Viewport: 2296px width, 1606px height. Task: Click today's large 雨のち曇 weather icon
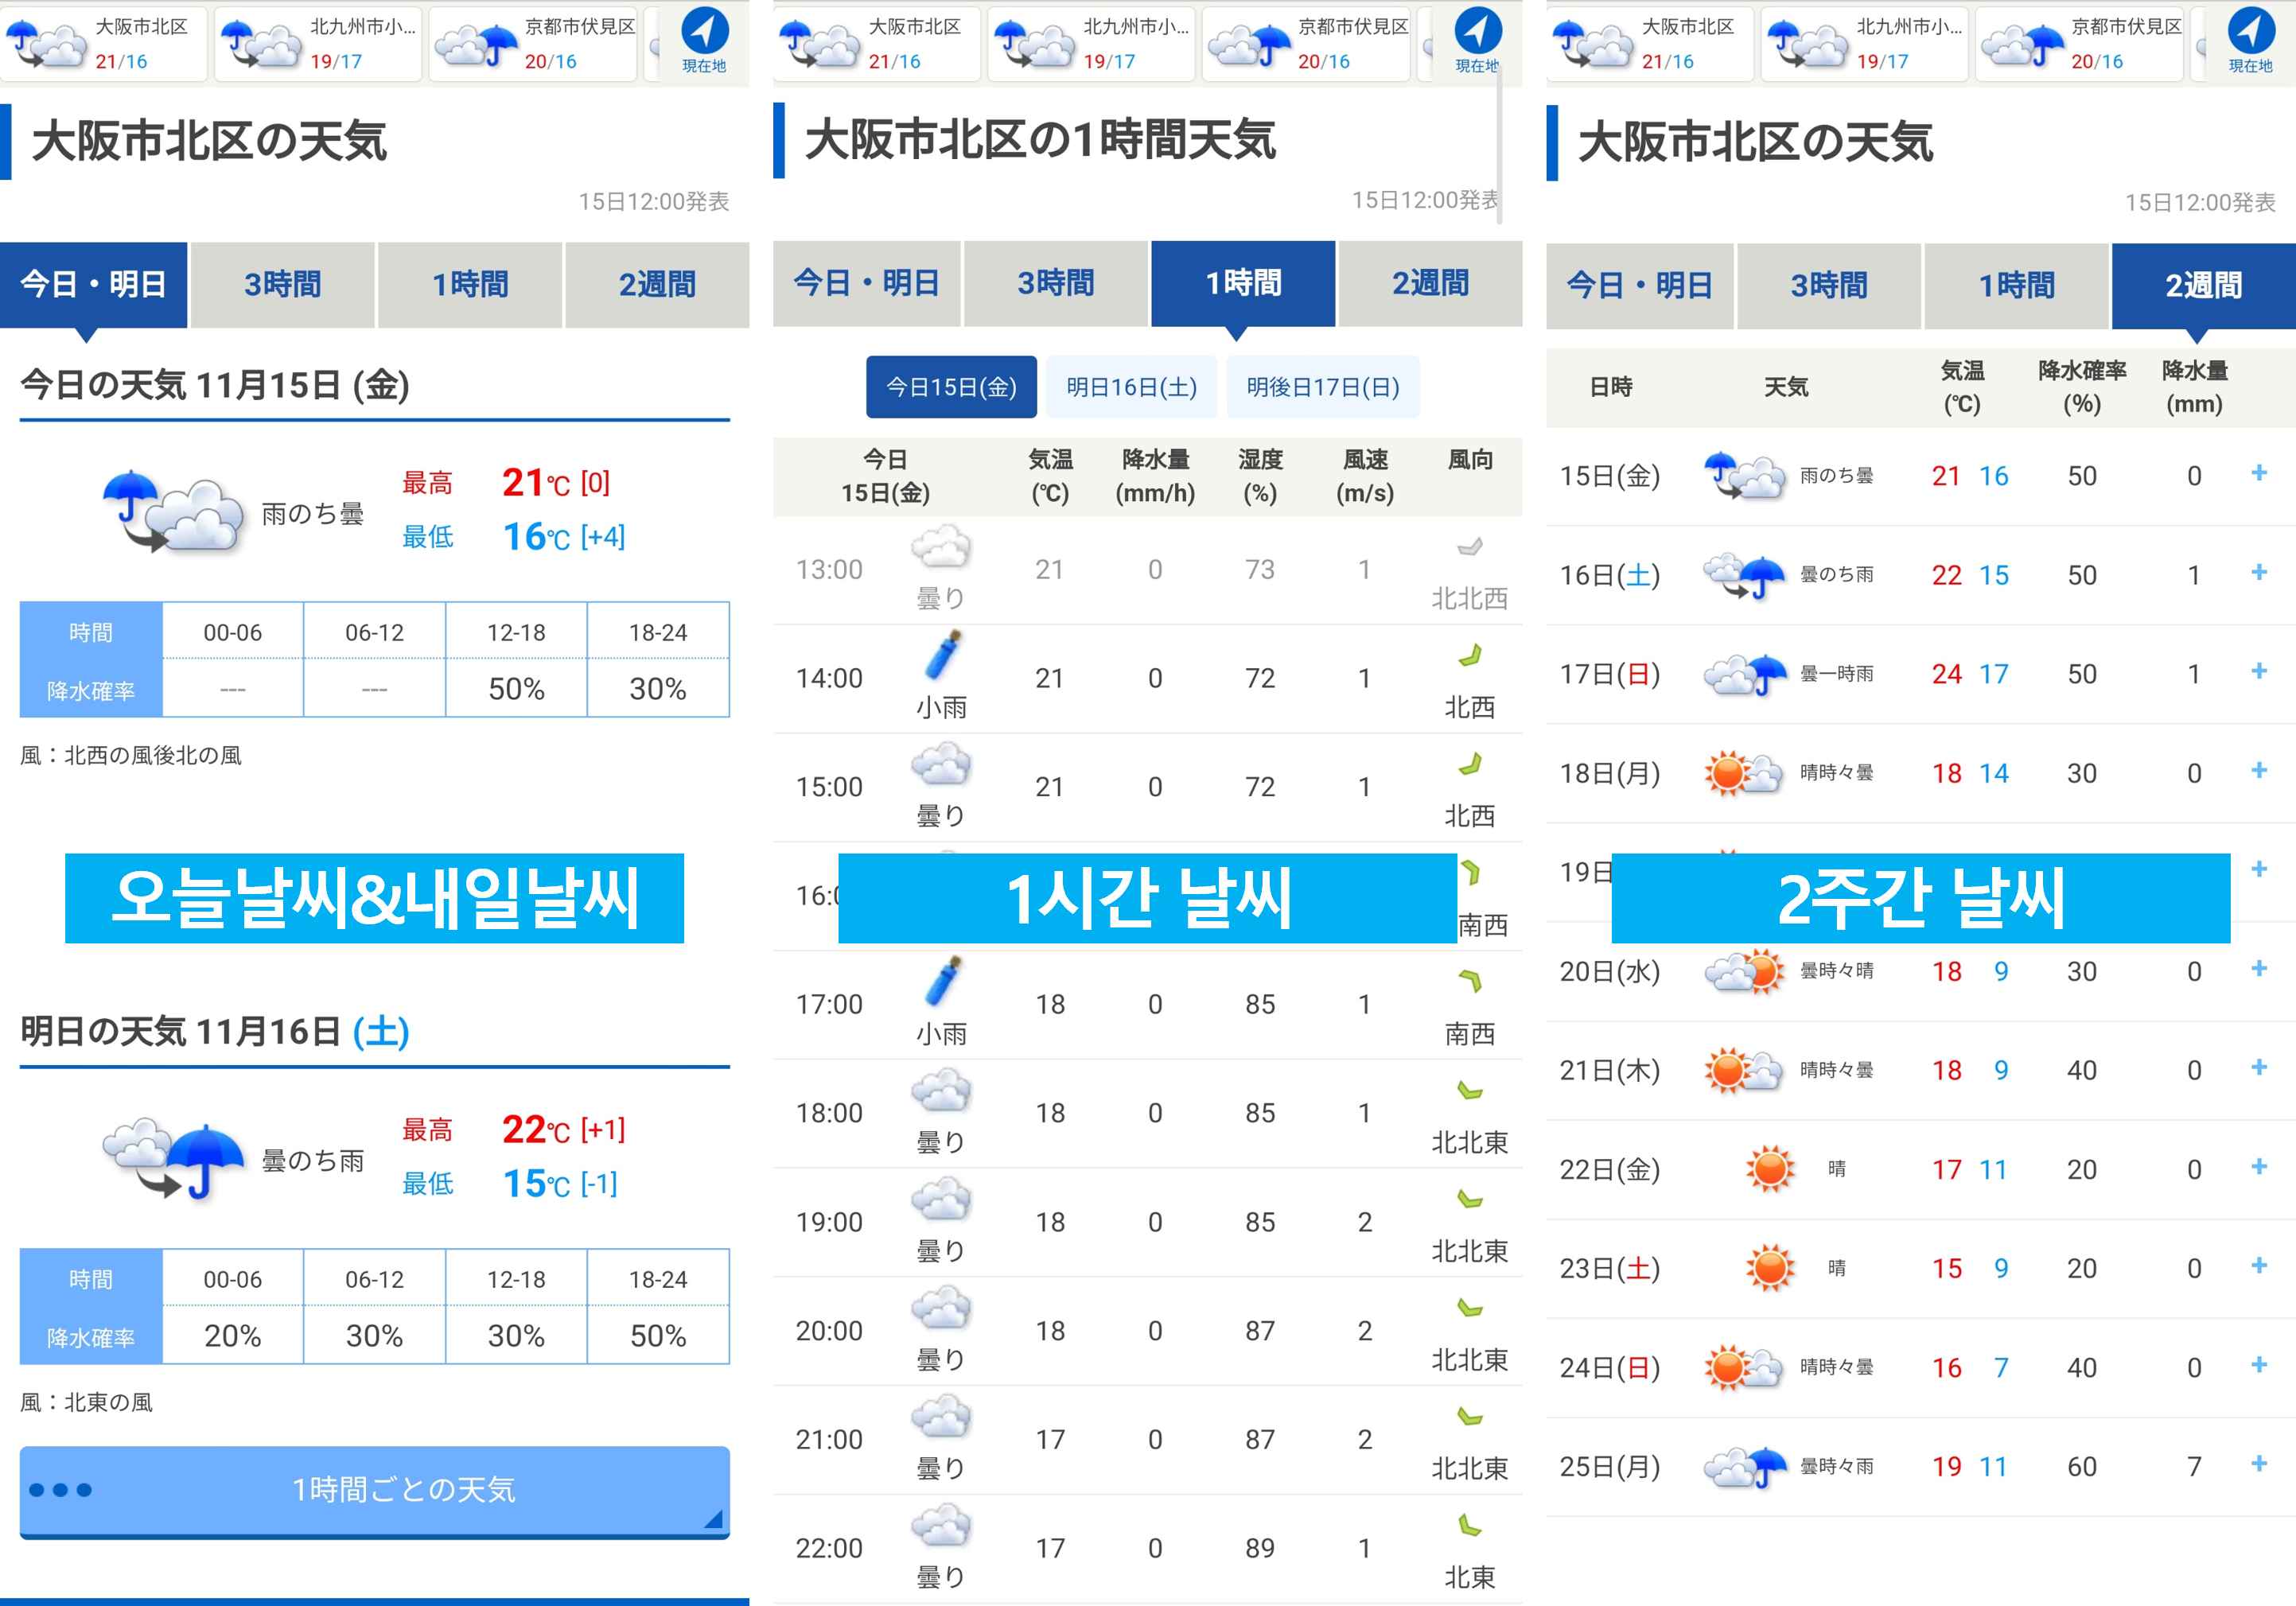click(x=172, y=512)
